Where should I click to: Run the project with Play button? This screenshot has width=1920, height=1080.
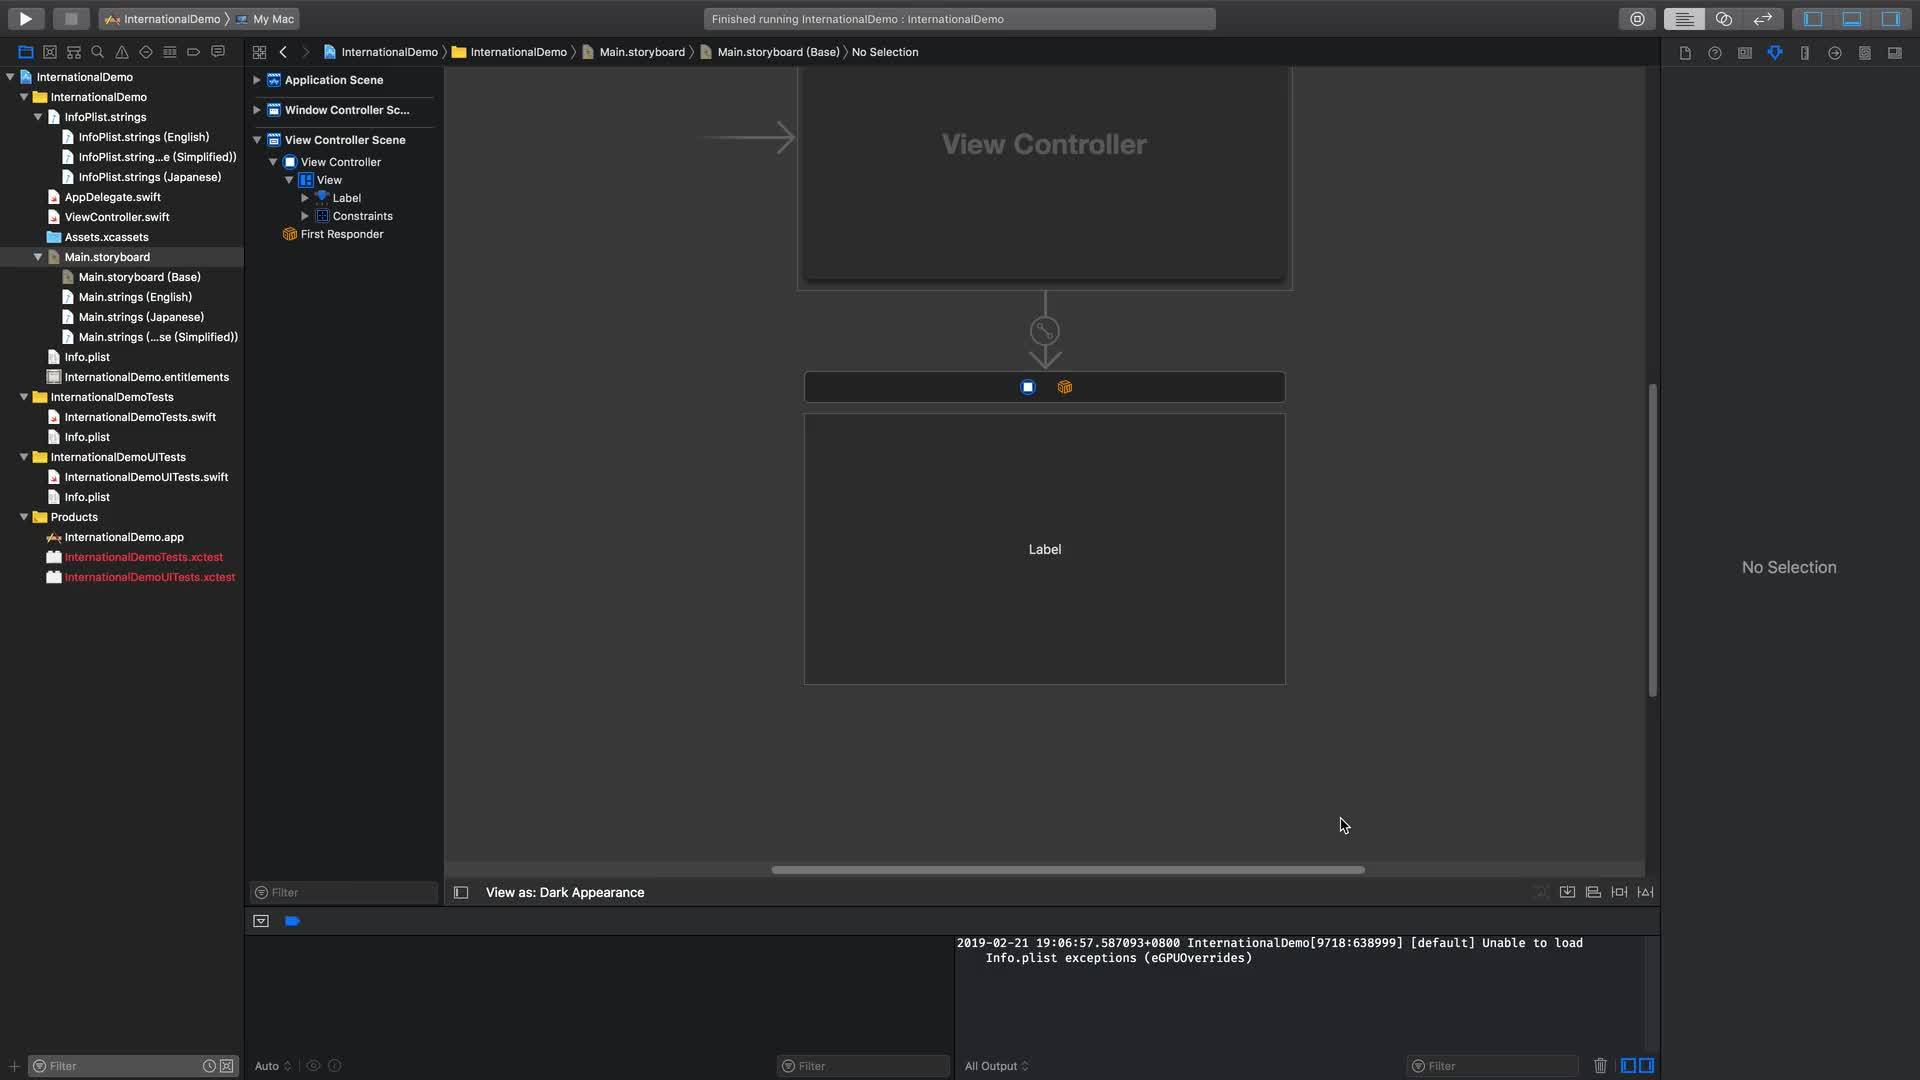pyautogui.click(x=26, y=18)
